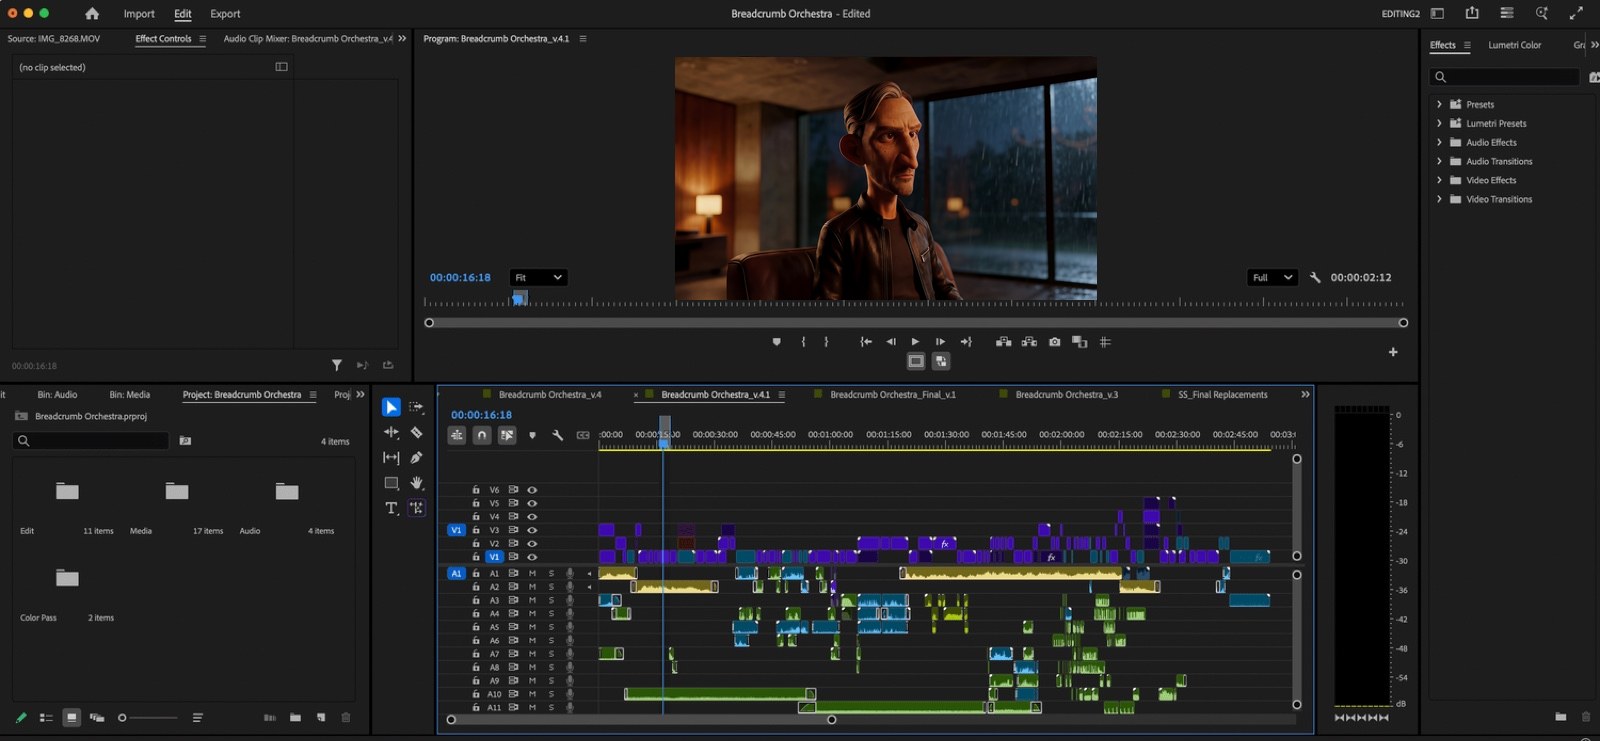1600x741 pixels.
Task: Open the Bin: Media tab
Action: 129,395
